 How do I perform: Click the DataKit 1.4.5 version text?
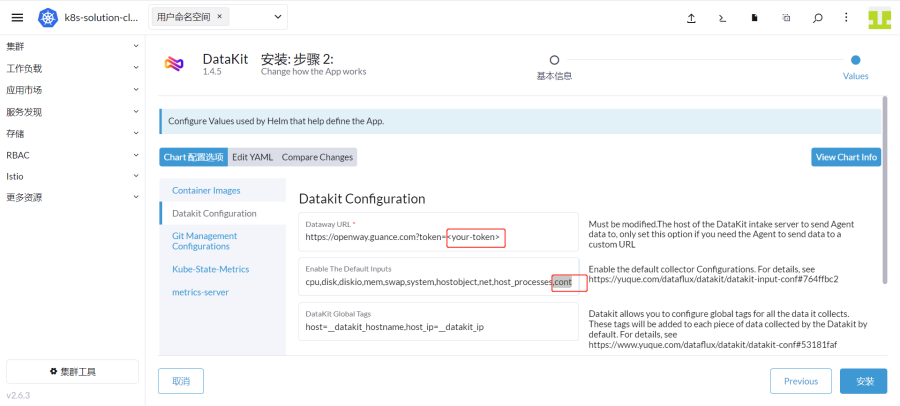click(212, 72)
